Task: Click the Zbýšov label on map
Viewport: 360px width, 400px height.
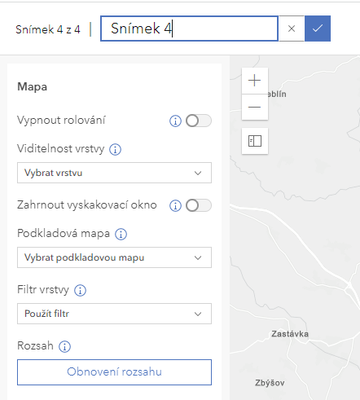Action: coord(270,383)
